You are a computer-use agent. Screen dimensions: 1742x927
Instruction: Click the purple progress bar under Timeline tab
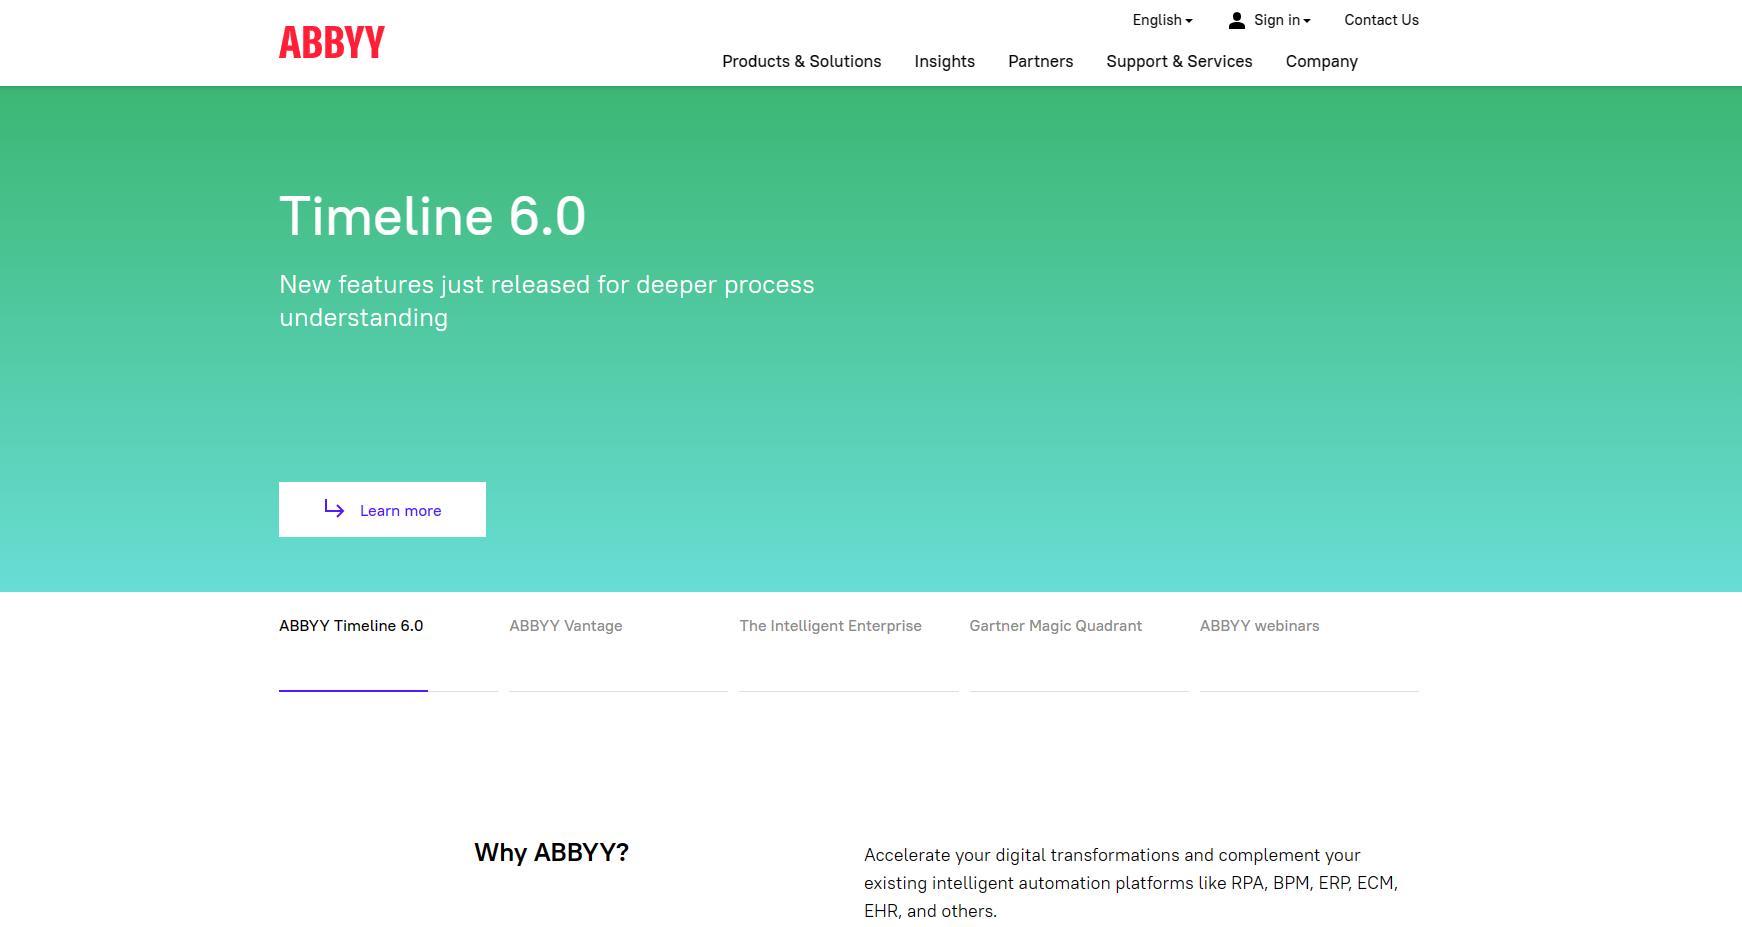point(353,690)
